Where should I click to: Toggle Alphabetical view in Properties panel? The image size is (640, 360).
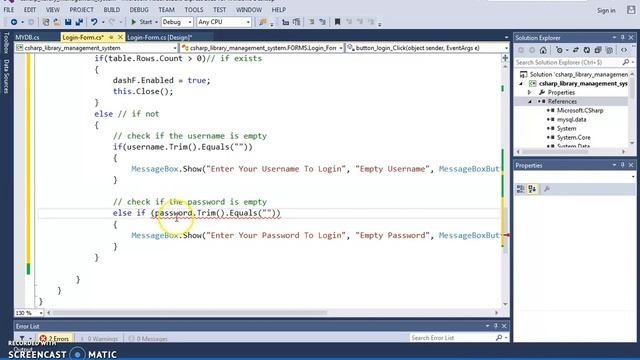coord(532,189)
